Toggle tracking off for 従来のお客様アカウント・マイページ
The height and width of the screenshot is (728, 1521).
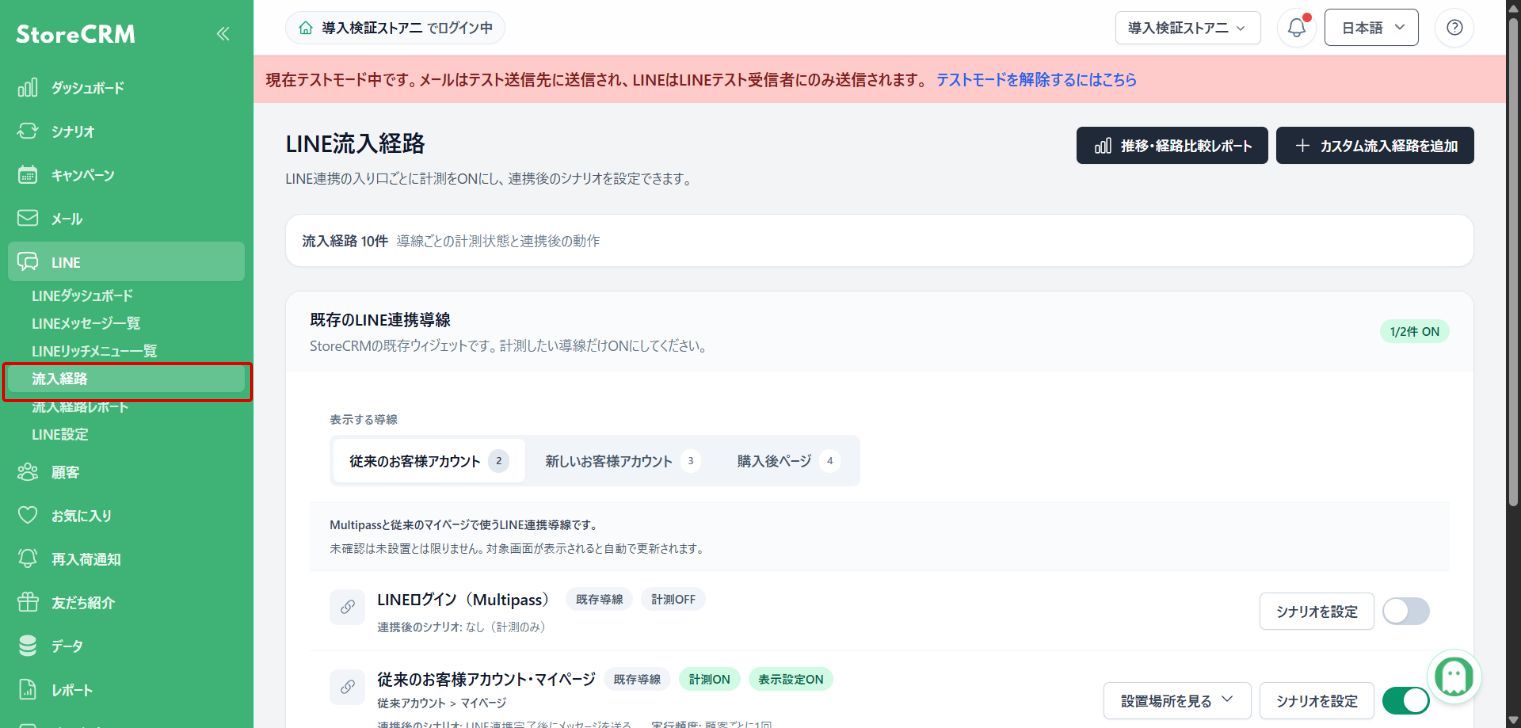tap(1406, 701)
